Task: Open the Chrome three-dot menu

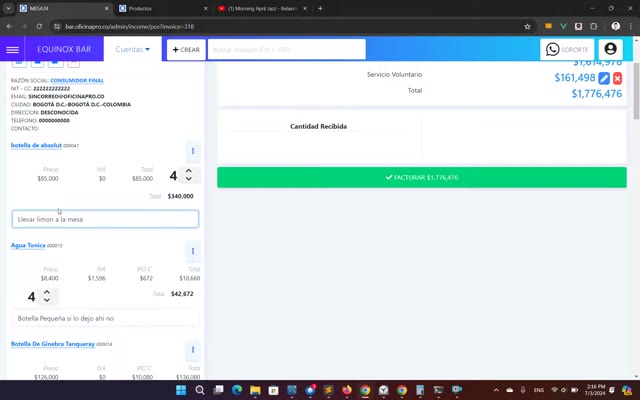Action: pos(631,27)
